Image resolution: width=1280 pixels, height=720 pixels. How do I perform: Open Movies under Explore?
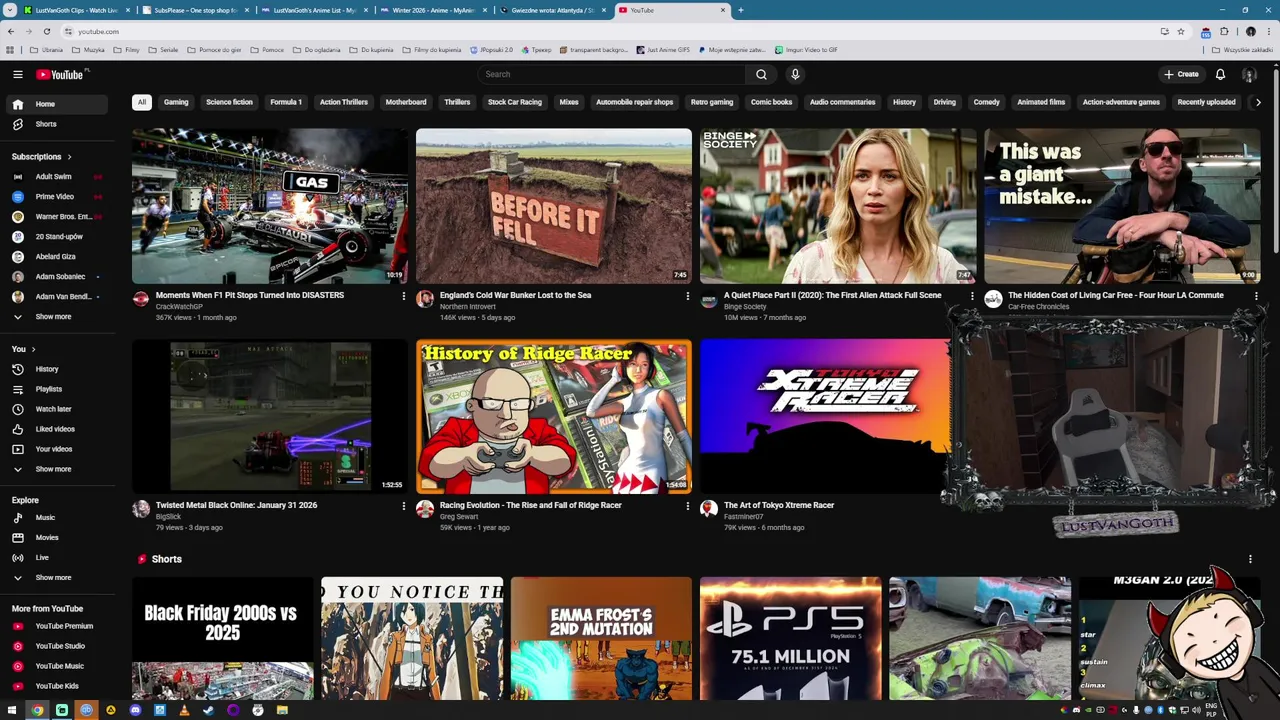(59, 538)
